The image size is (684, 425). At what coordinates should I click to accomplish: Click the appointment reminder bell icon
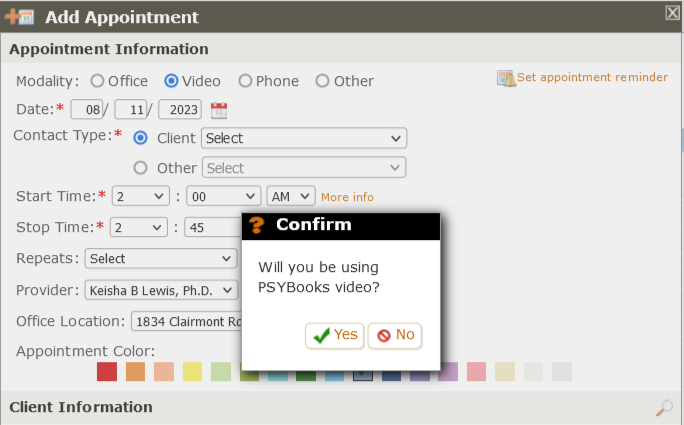[506, 79]
